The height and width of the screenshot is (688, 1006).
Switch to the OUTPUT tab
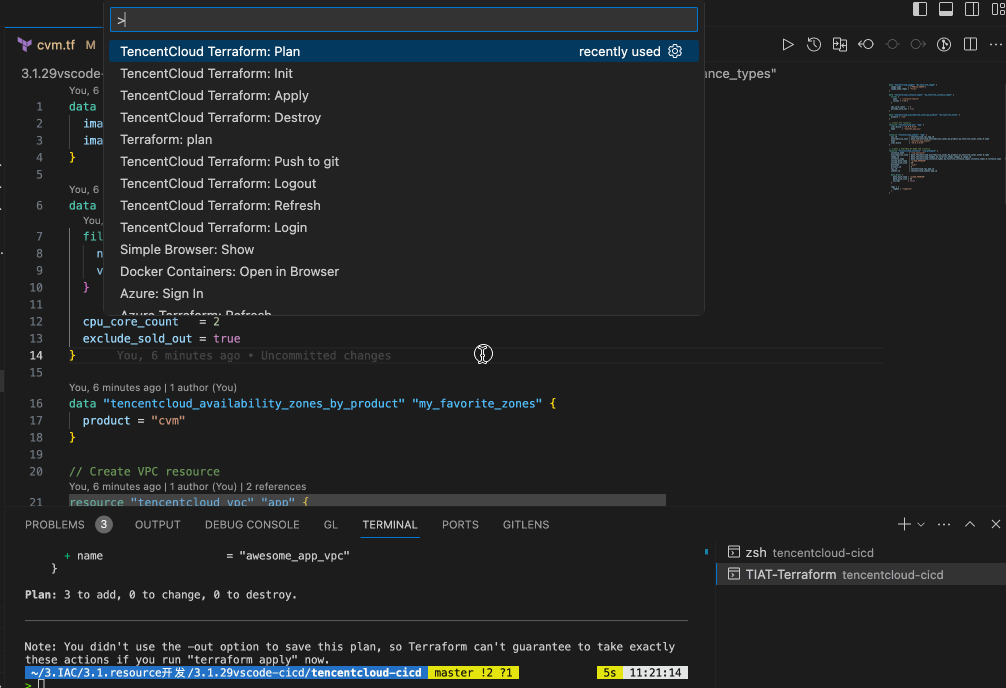point(157,524)
